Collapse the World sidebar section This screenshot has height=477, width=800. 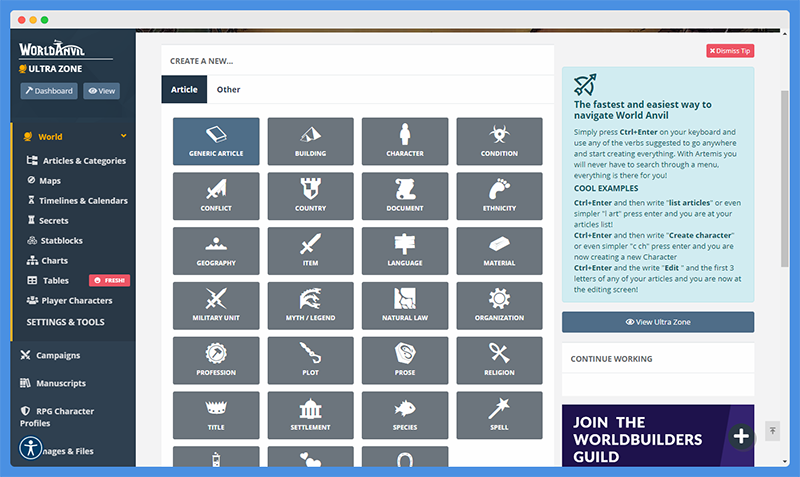point(123,136)
